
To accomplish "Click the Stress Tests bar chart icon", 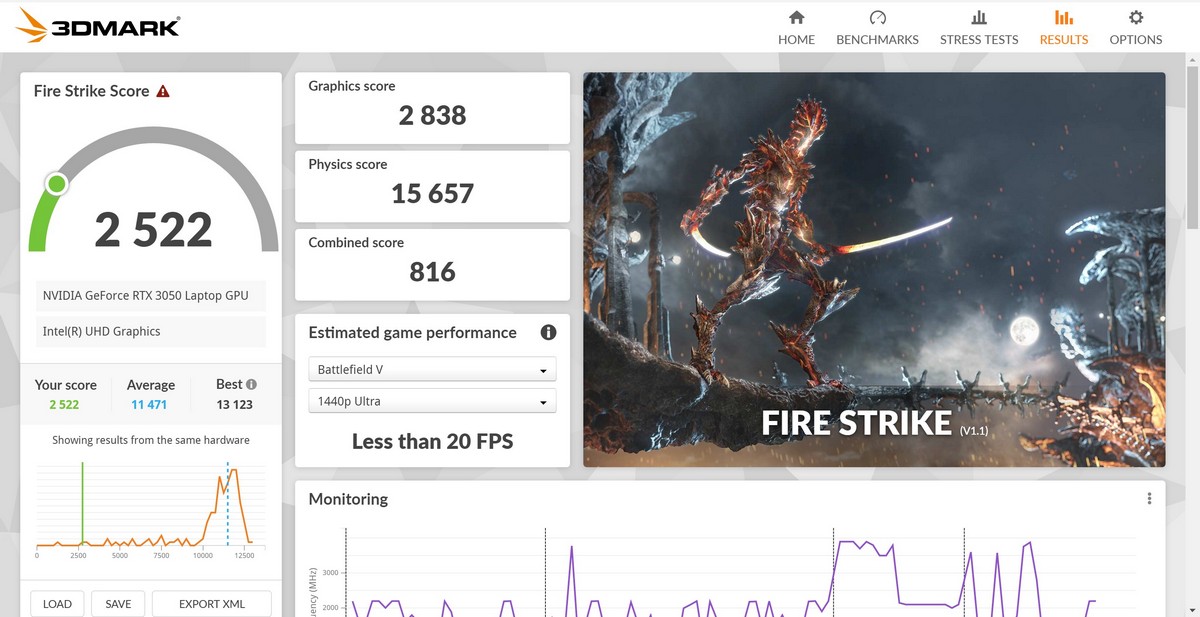I will click(x=979, y=18).
